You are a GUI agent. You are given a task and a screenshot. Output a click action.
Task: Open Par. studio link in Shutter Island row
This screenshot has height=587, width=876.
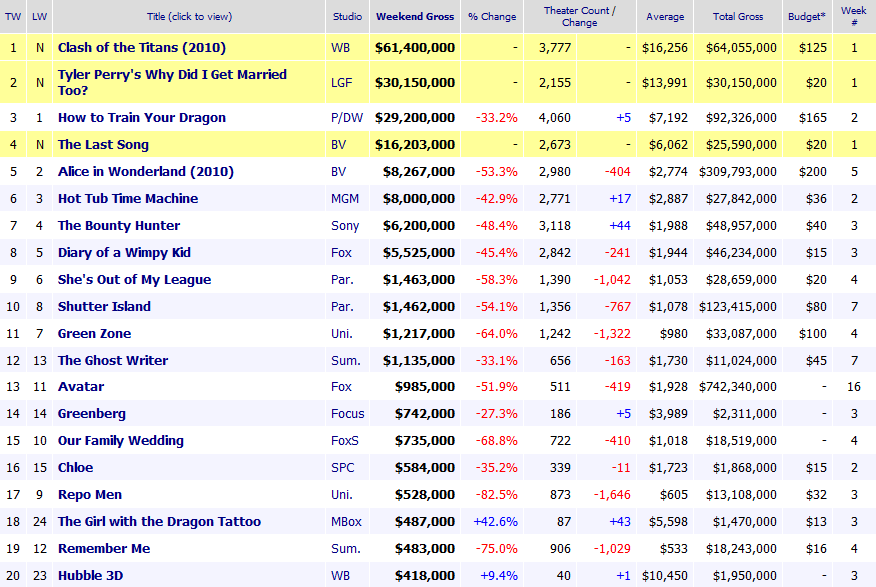click(x=342, y=307)
